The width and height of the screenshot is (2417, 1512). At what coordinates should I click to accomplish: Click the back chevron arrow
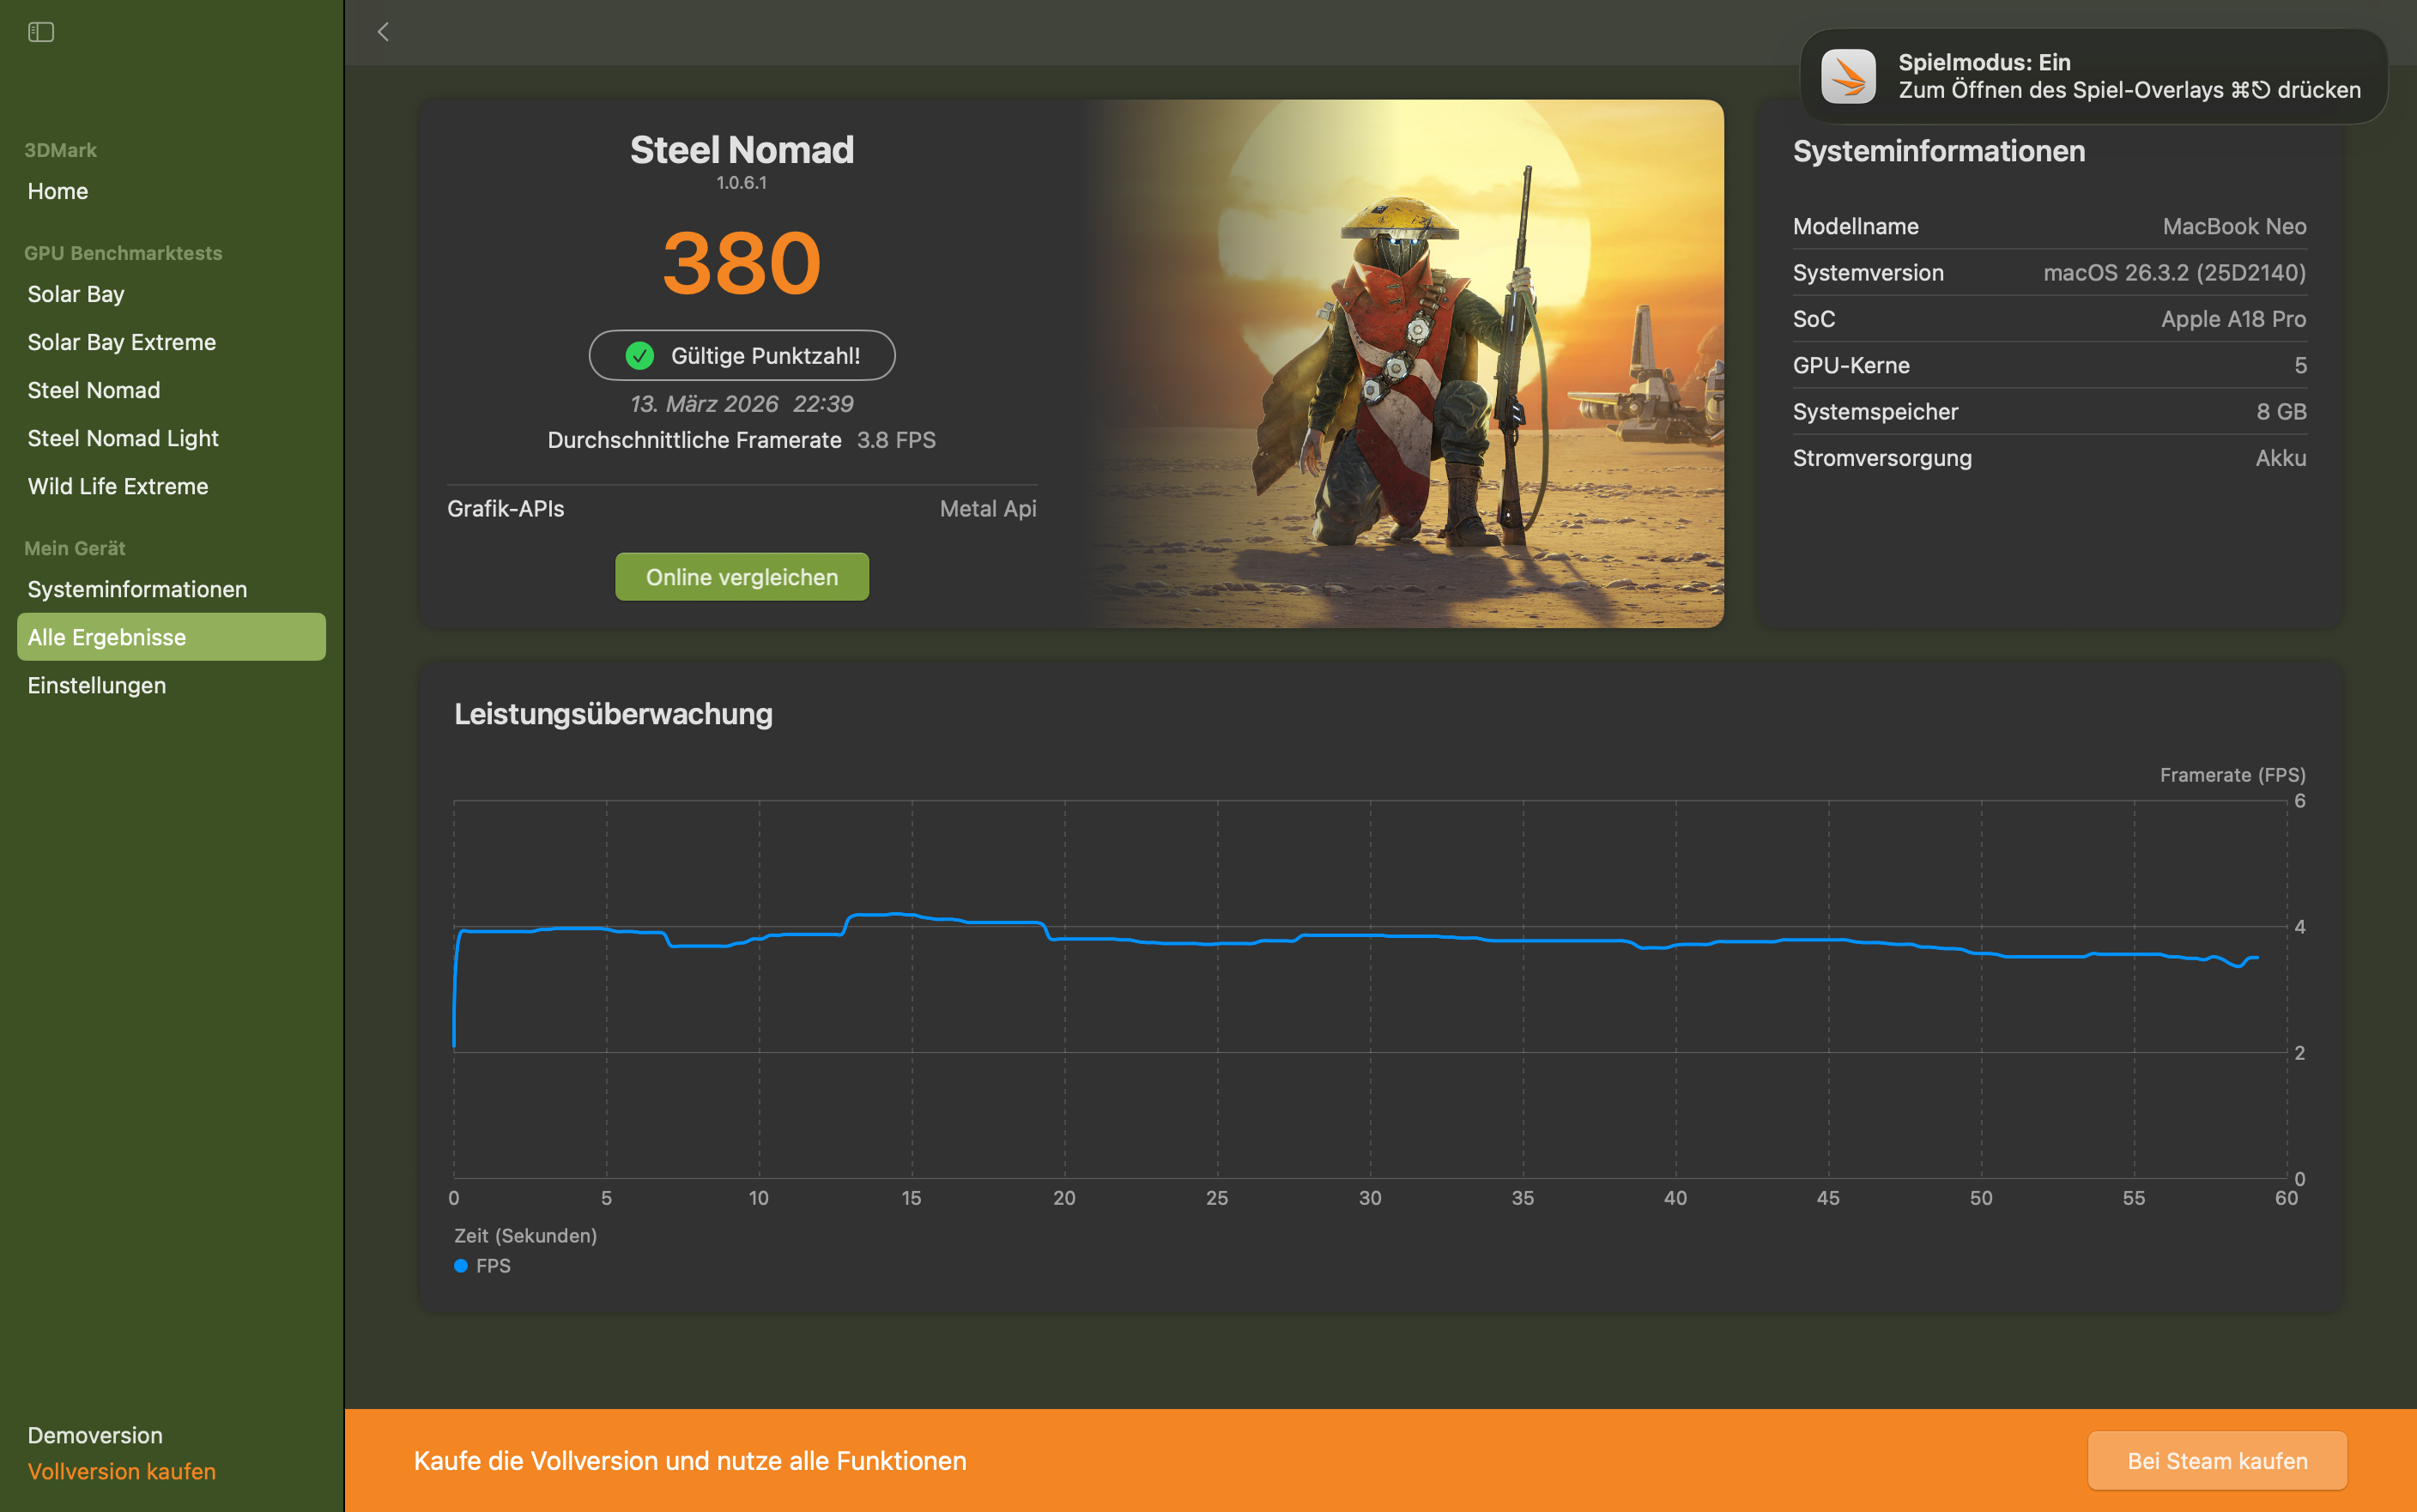[383, 32]
